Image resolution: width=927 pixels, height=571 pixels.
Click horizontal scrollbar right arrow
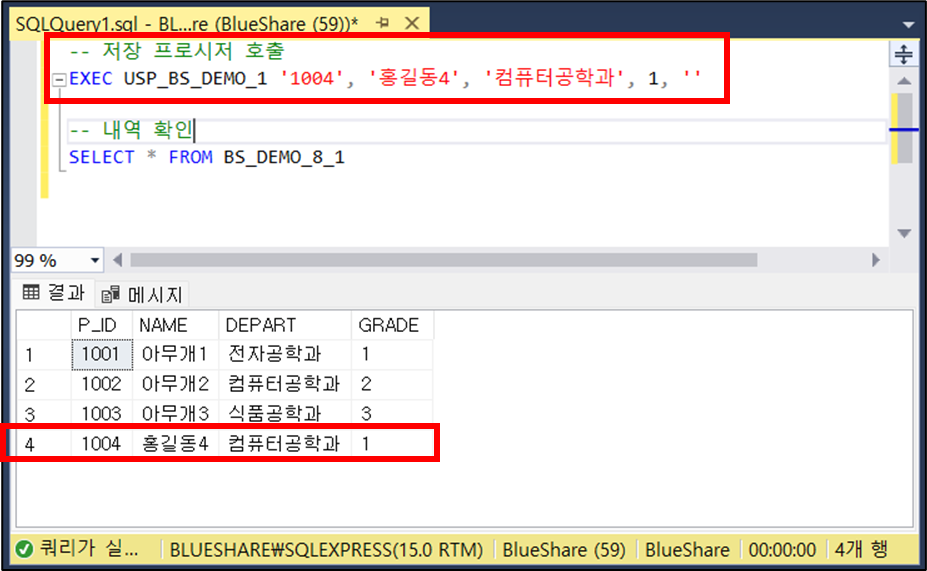click(876, 260)
